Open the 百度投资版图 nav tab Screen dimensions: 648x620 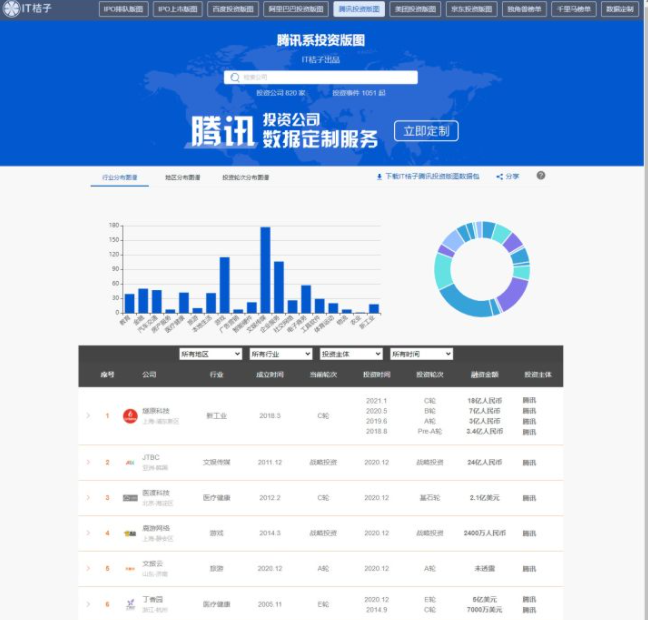click(233, 9)
